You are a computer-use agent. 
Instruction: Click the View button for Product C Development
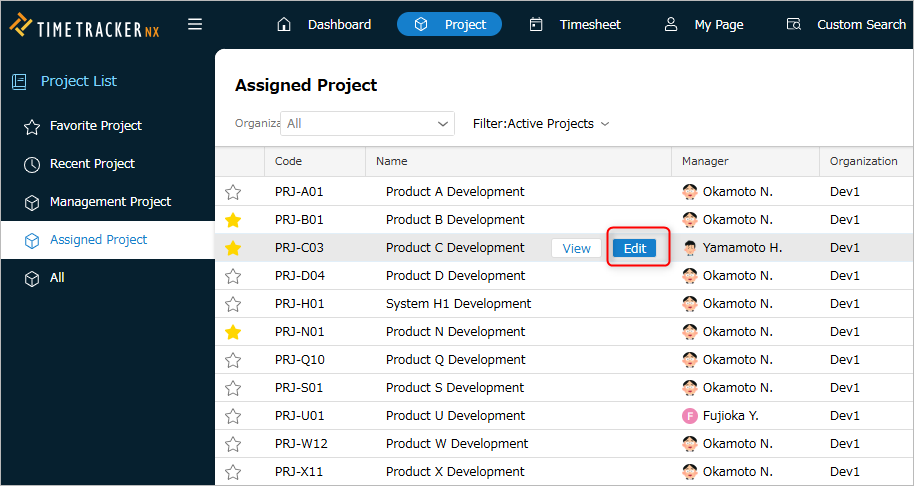[x=576, y=248]
